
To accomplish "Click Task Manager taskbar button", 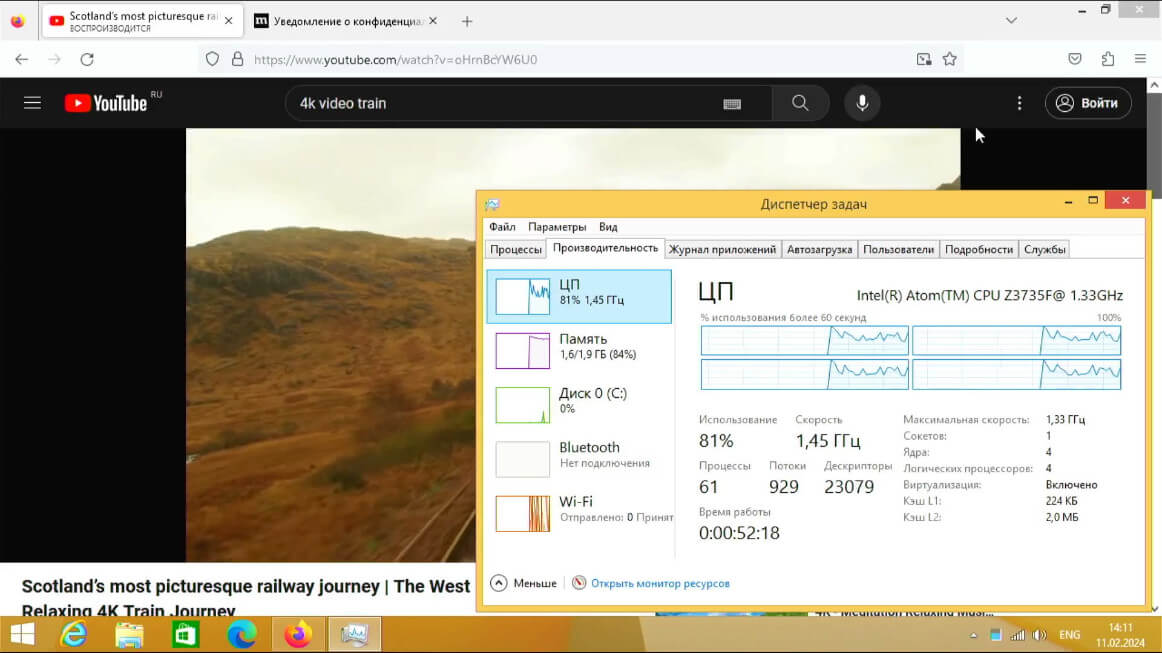I will 354,634.
